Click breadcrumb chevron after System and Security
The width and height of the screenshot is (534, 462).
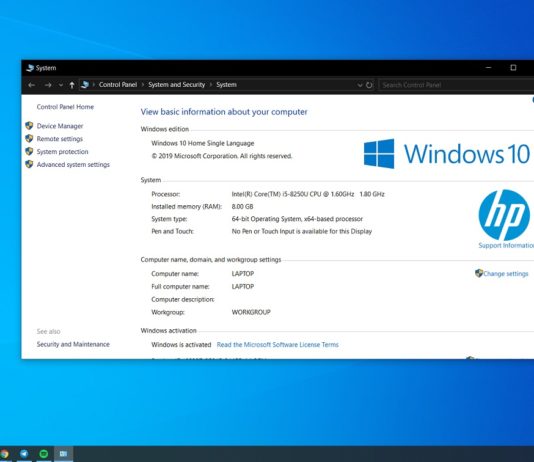point(211,85)
